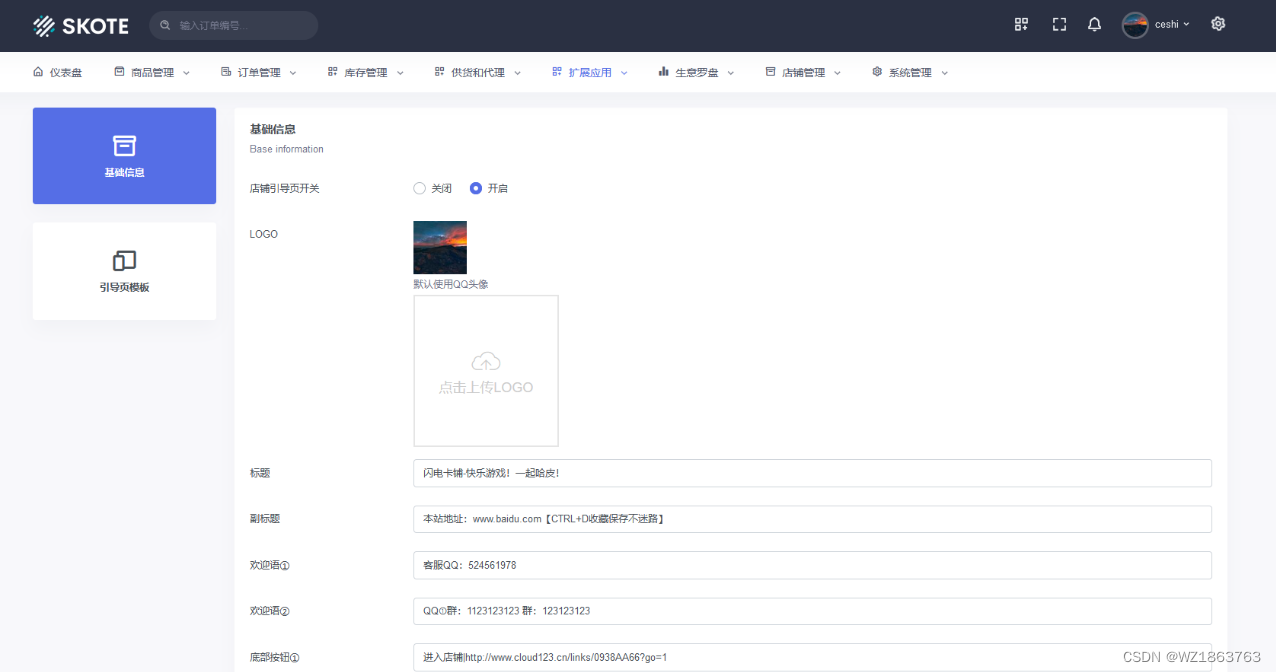Select the 开启 radio button
This screenshot has height=672, width=1276.
pos(476,188)
